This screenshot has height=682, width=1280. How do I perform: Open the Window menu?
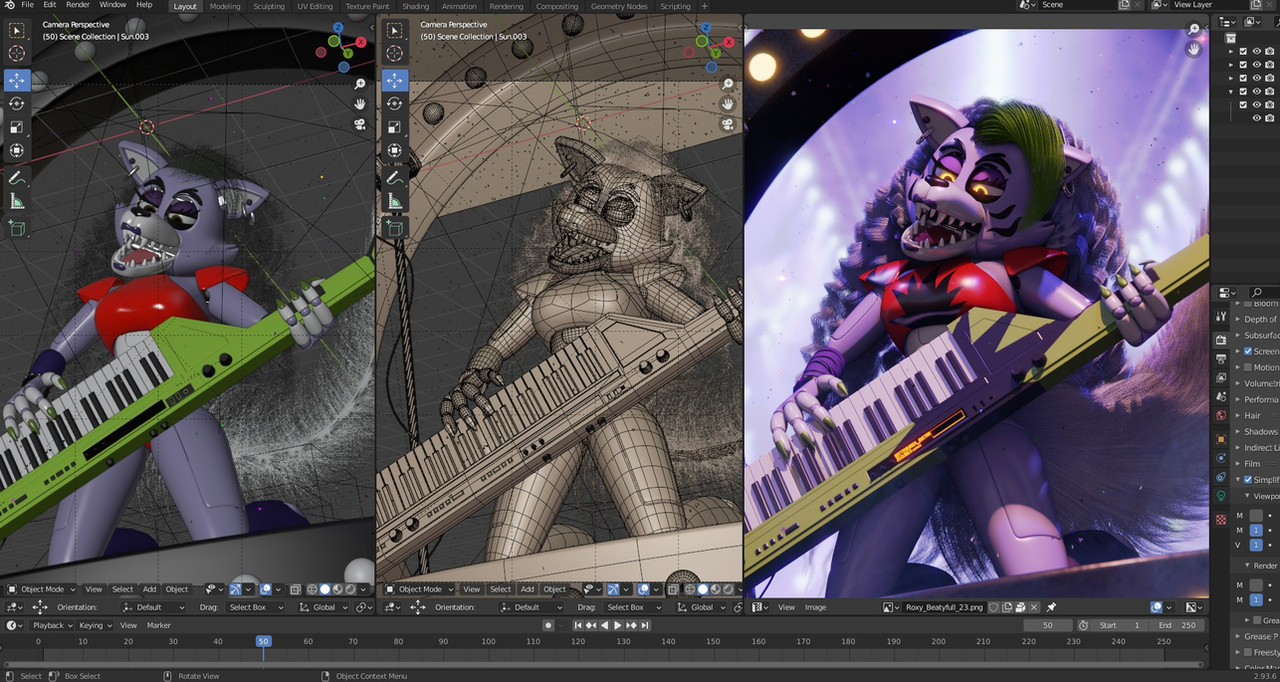pos(113,5)
